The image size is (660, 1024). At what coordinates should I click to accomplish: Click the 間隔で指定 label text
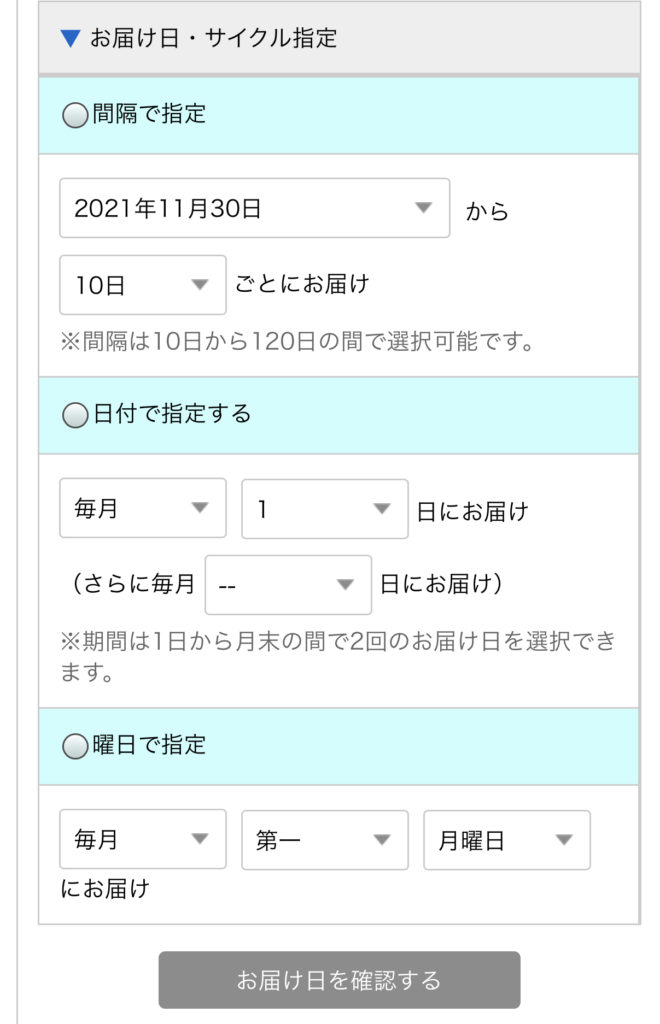[x=149, y=115]
